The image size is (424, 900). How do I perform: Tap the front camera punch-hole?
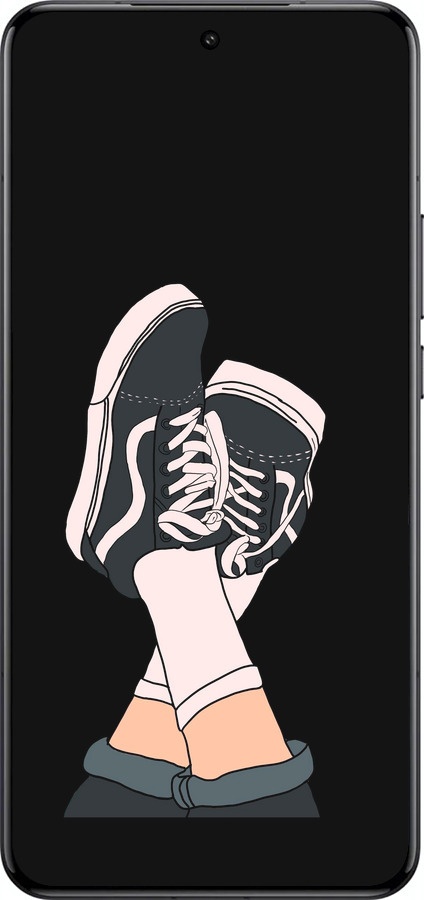(210, 40)
